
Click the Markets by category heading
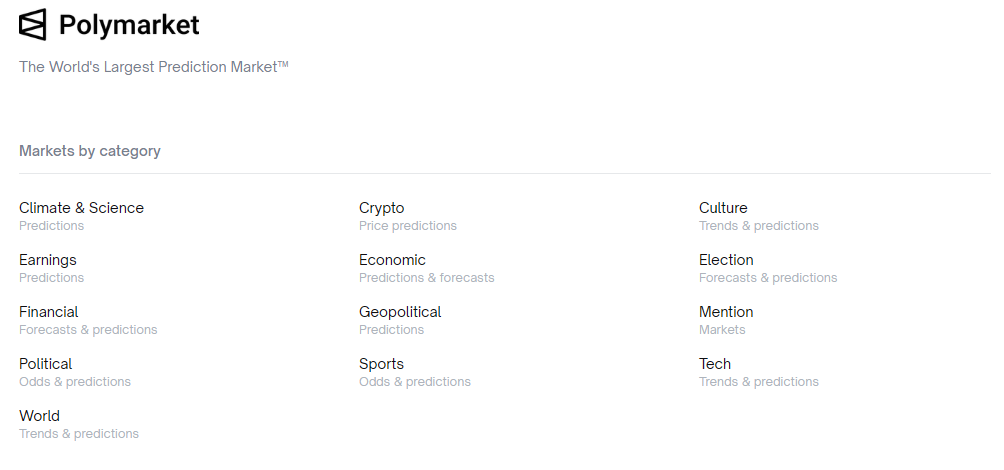click(x=90, y=151)
